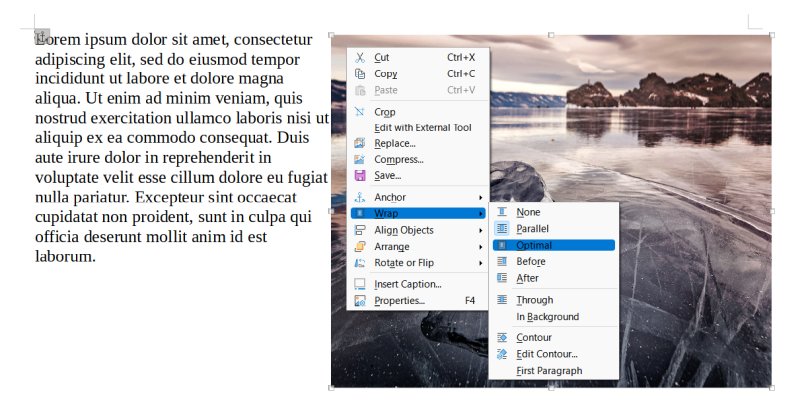Viewport: 800px width, 410px height.
Task: Select Crop menu entry
Action: click(x=418, y=112)
